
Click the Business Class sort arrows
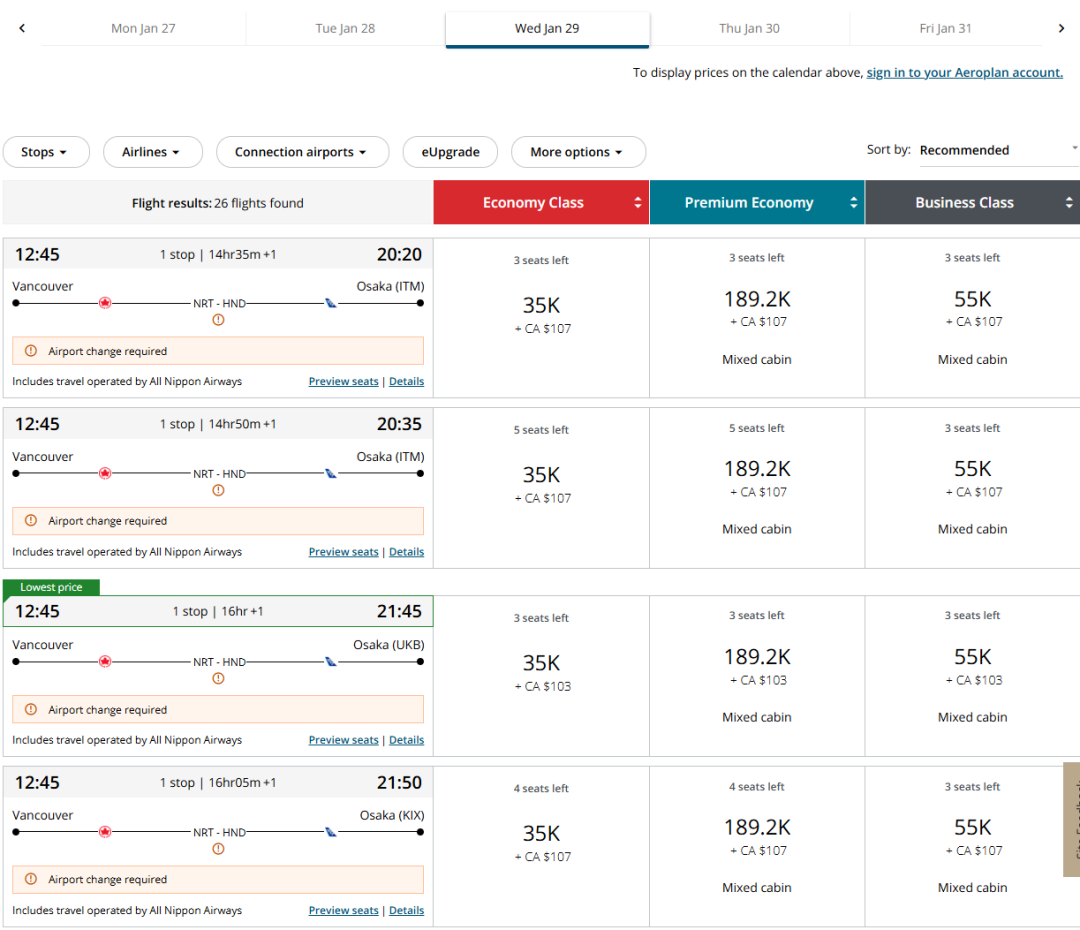click(x=1069, y=203)
